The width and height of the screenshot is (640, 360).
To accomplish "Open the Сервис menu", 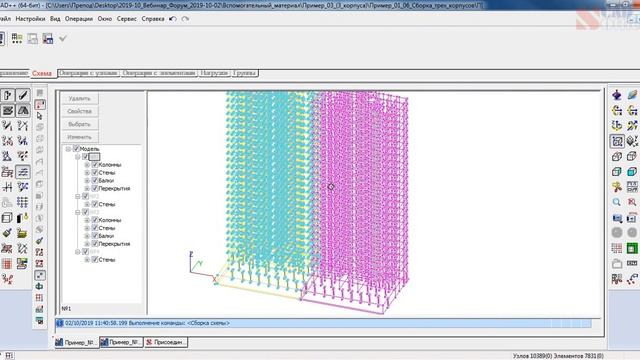I will (127, 19).
